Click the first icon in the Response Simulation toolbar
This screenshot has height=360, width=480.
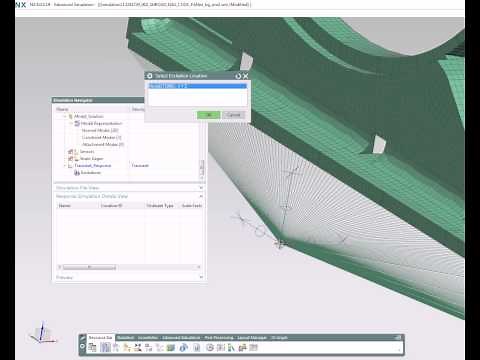tap(92, 348)
